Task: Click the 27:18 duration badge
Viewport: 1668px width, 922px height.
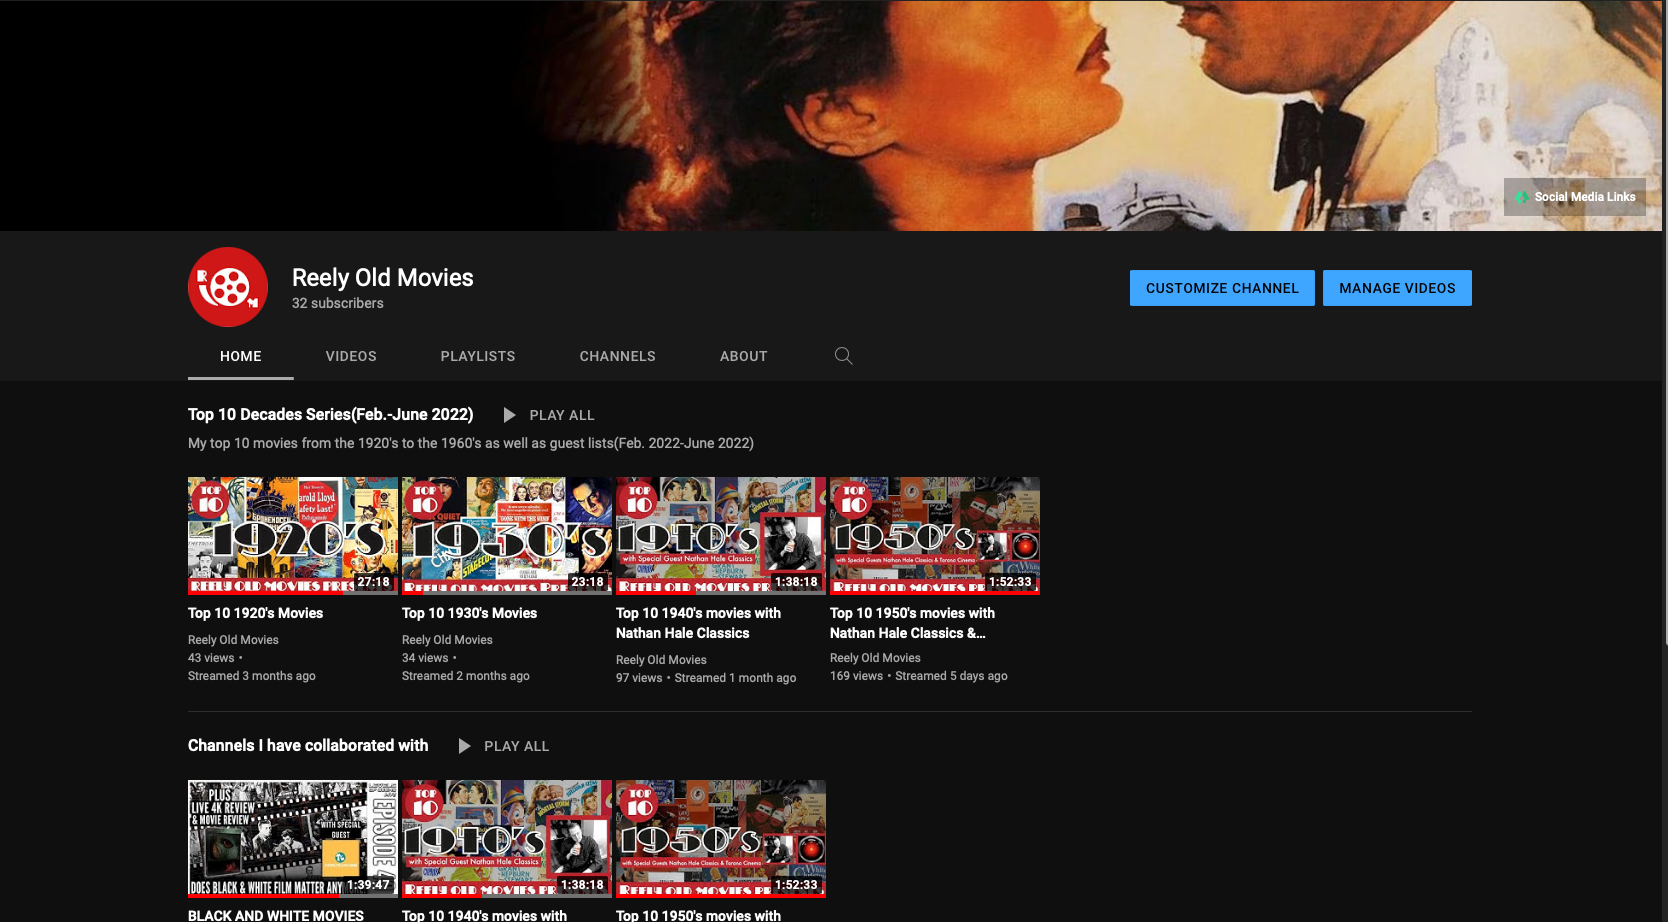Action: coord(373,582)
